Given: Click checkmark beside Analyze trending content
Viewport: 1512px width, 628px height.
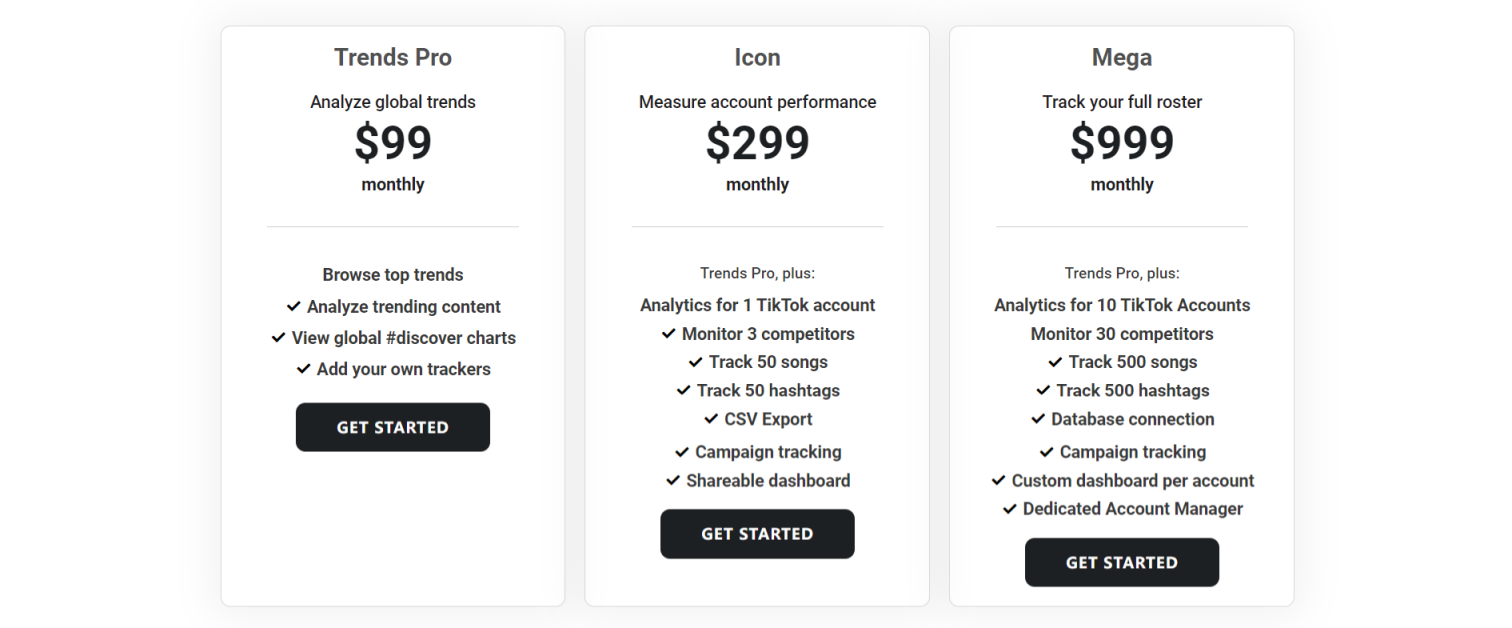Looking at the screenshot, I should click(294, 306).
